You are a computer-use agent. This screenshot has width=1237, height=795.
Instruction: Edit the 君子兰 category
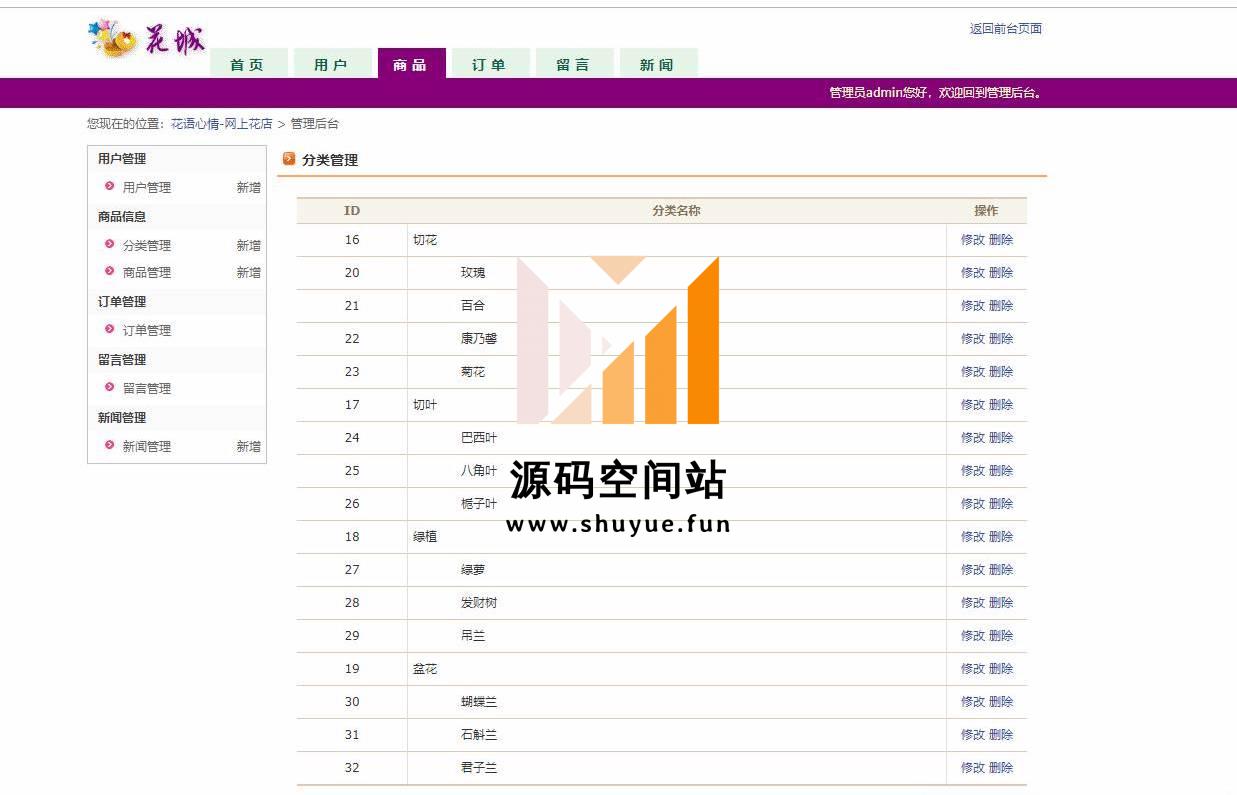[973, 768]
